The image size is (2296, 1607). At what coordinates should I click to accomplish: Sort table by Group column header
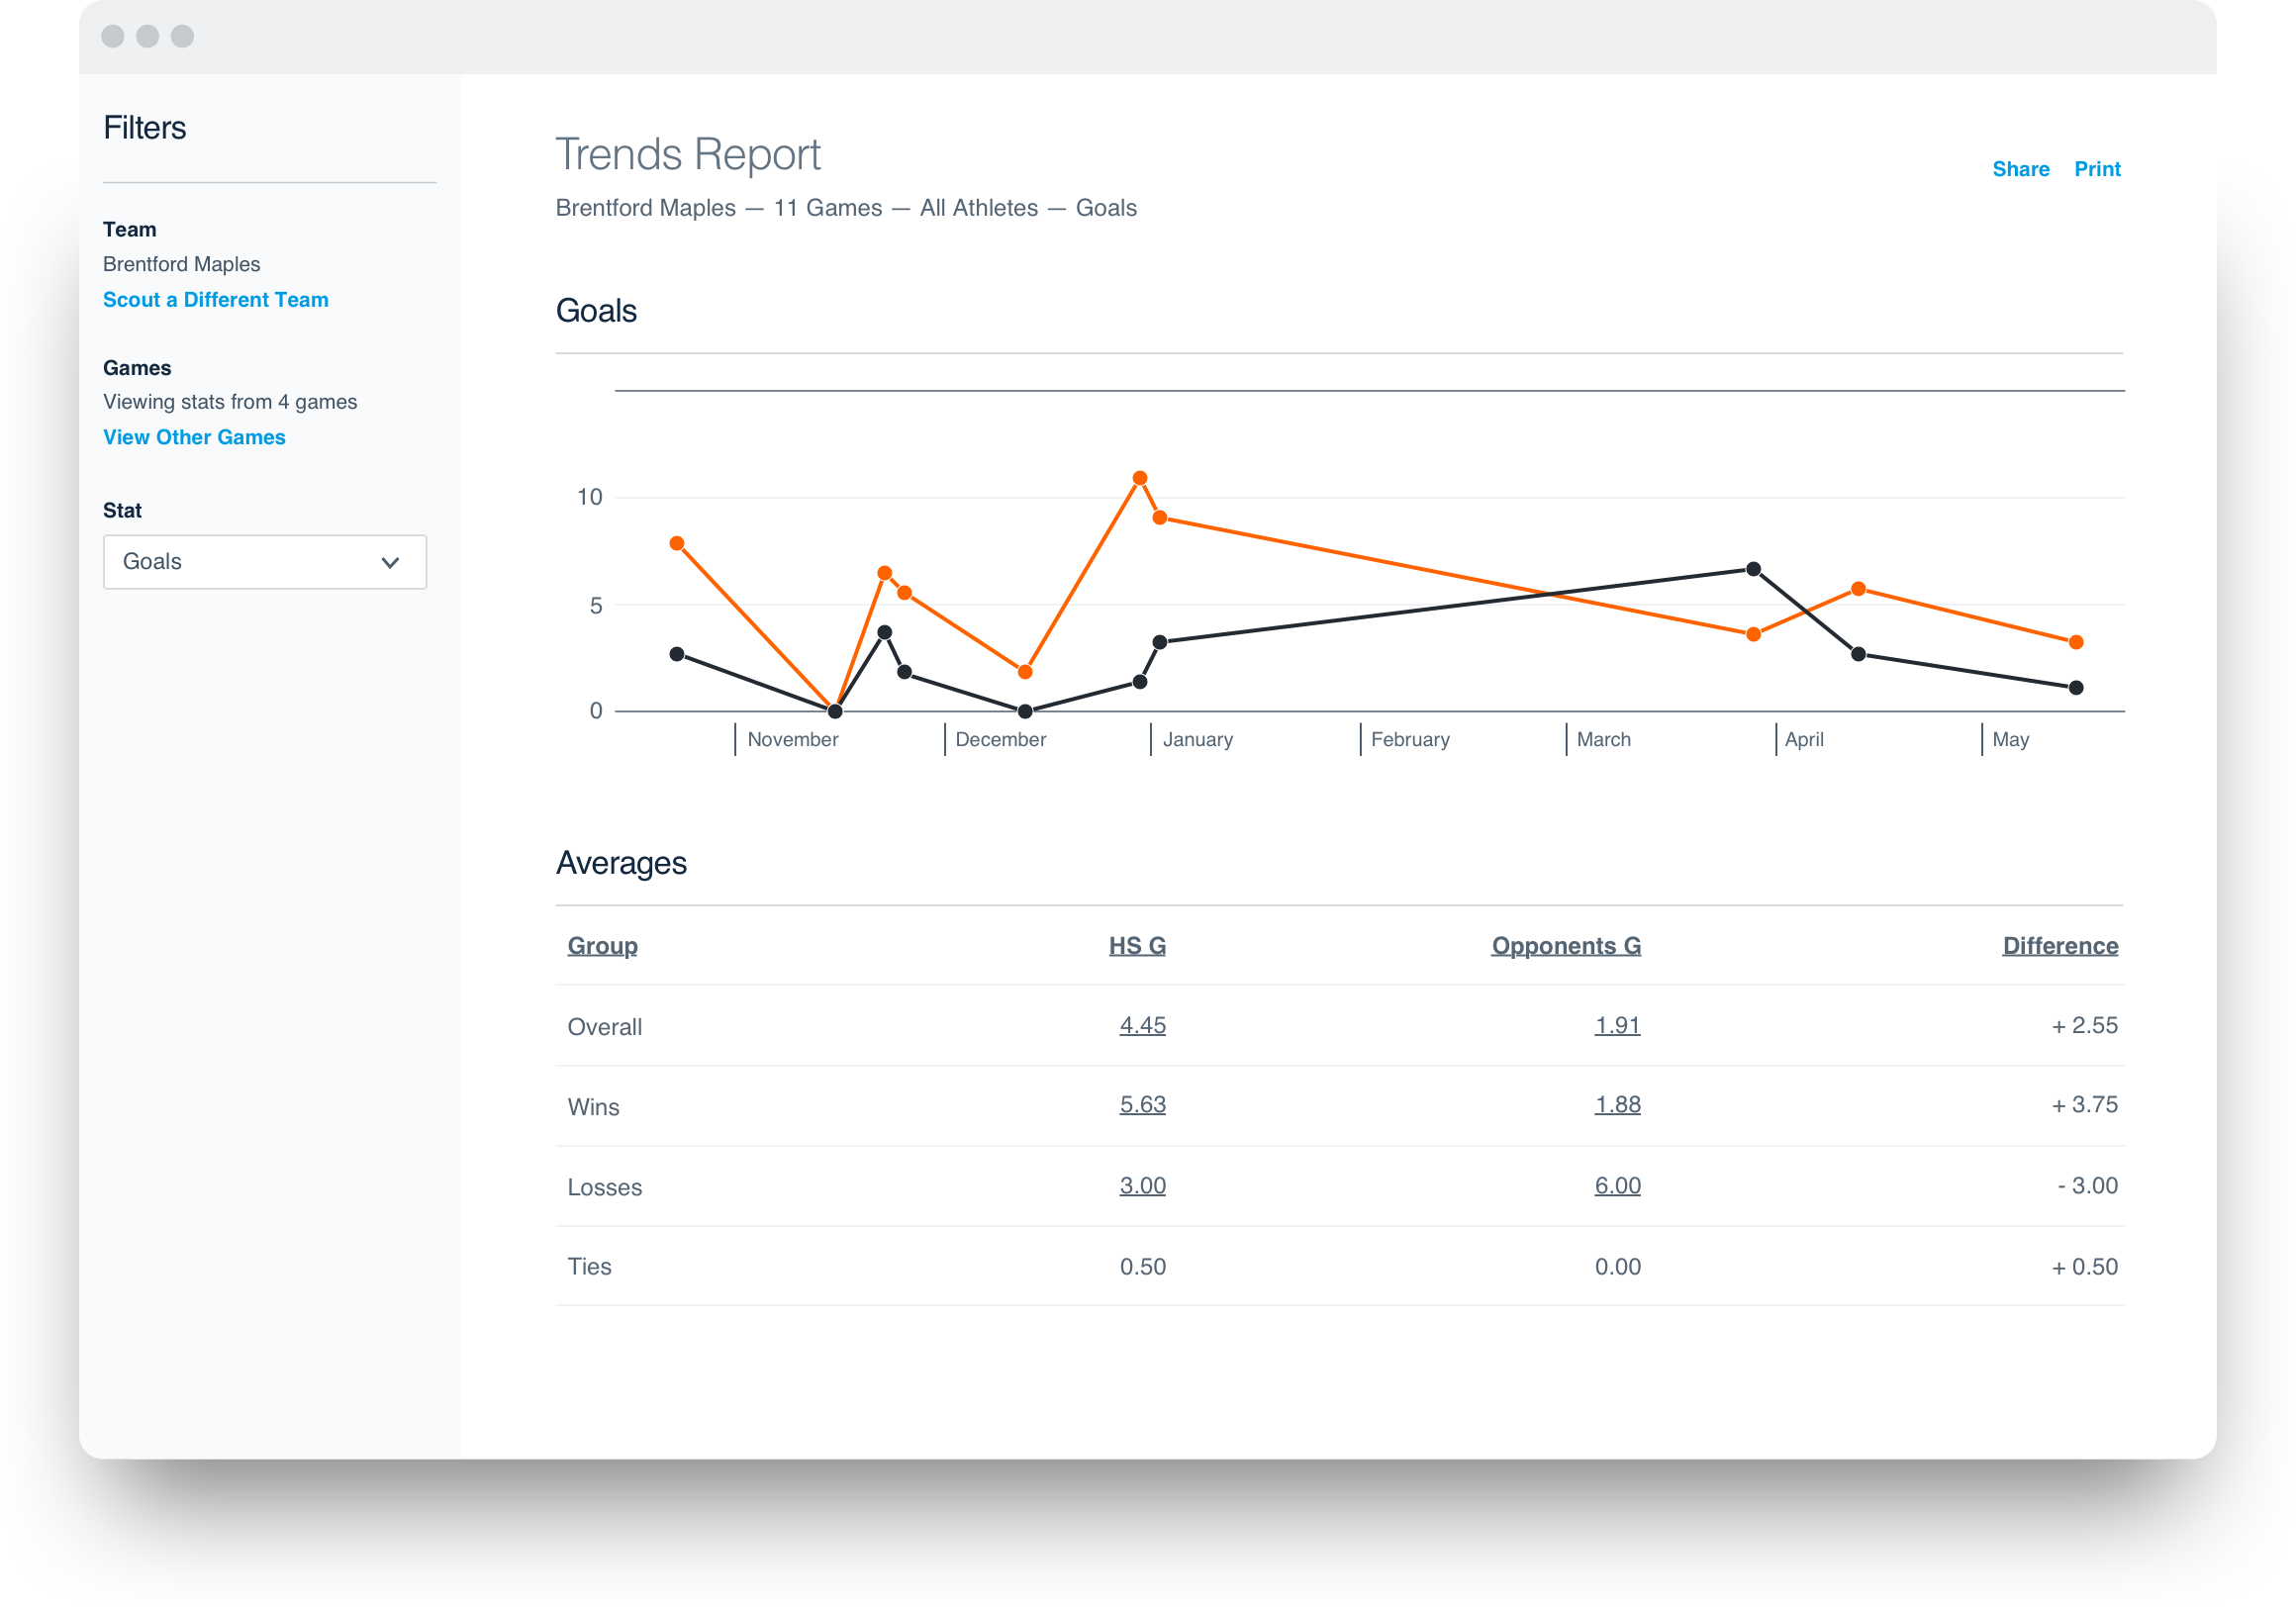tap(602, 946)
